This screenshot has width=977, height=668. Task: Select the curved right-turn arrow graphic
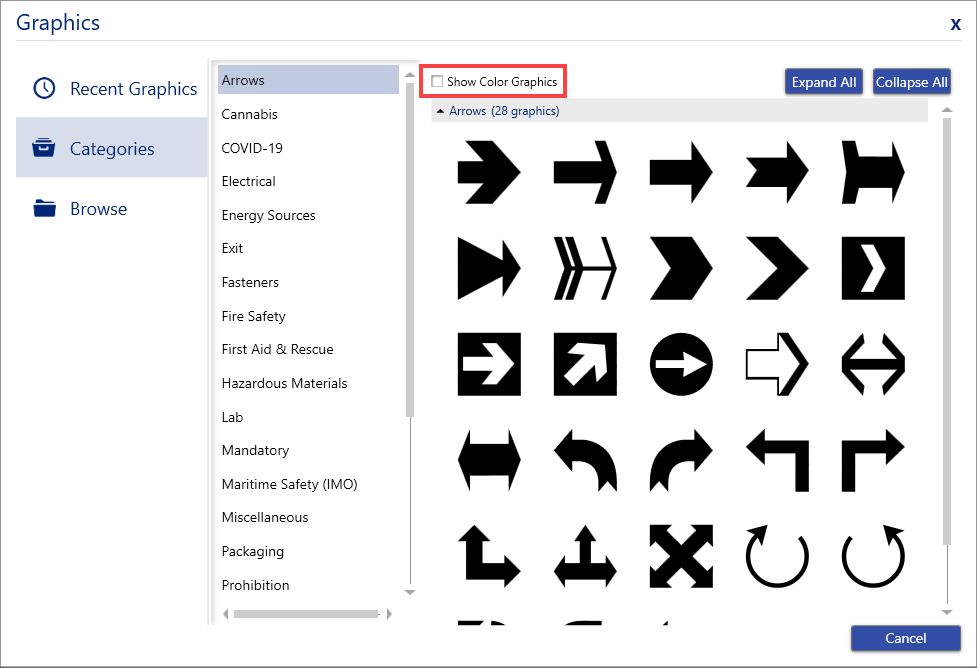click(681, 460)
